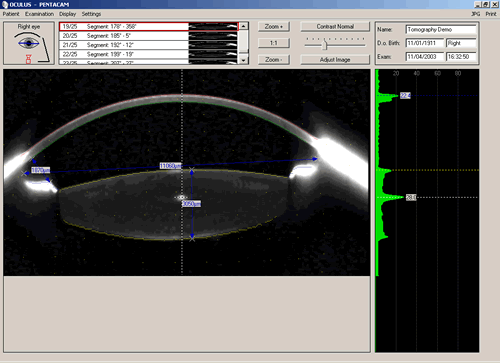
Task: Select the 1870µm angle measurement label
Action: pos(40,170)
